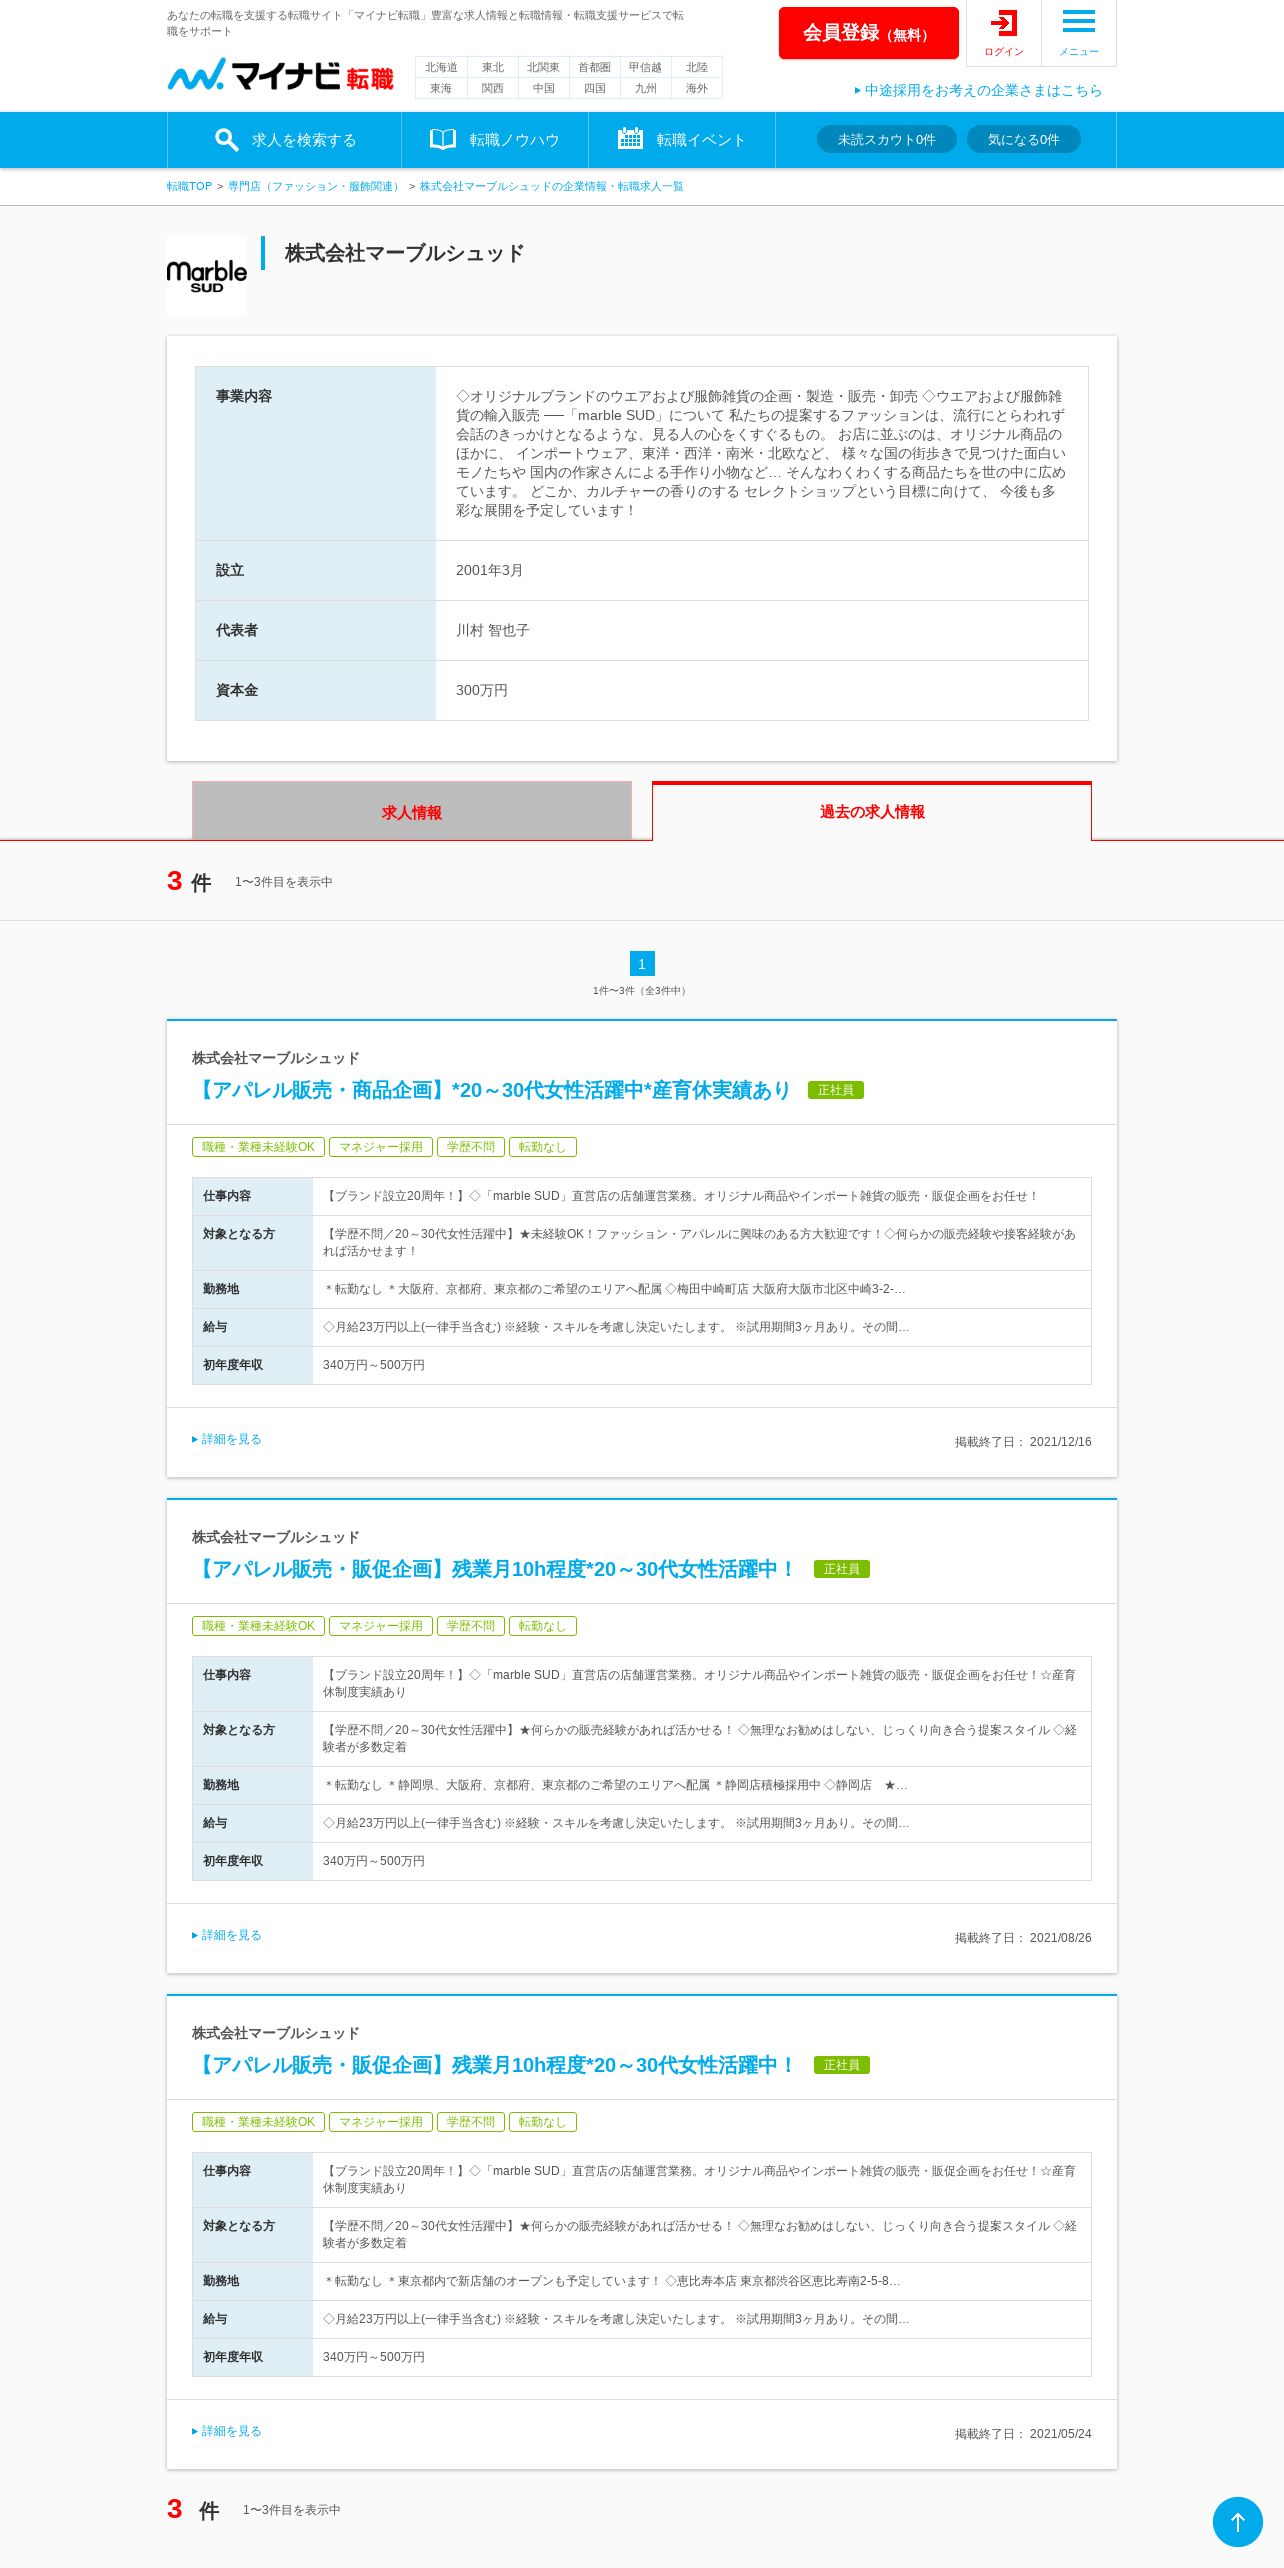The width and height of the screenshot is (1284, 2568).
Task: Select 北関東 region link
Action: point(543,67)
